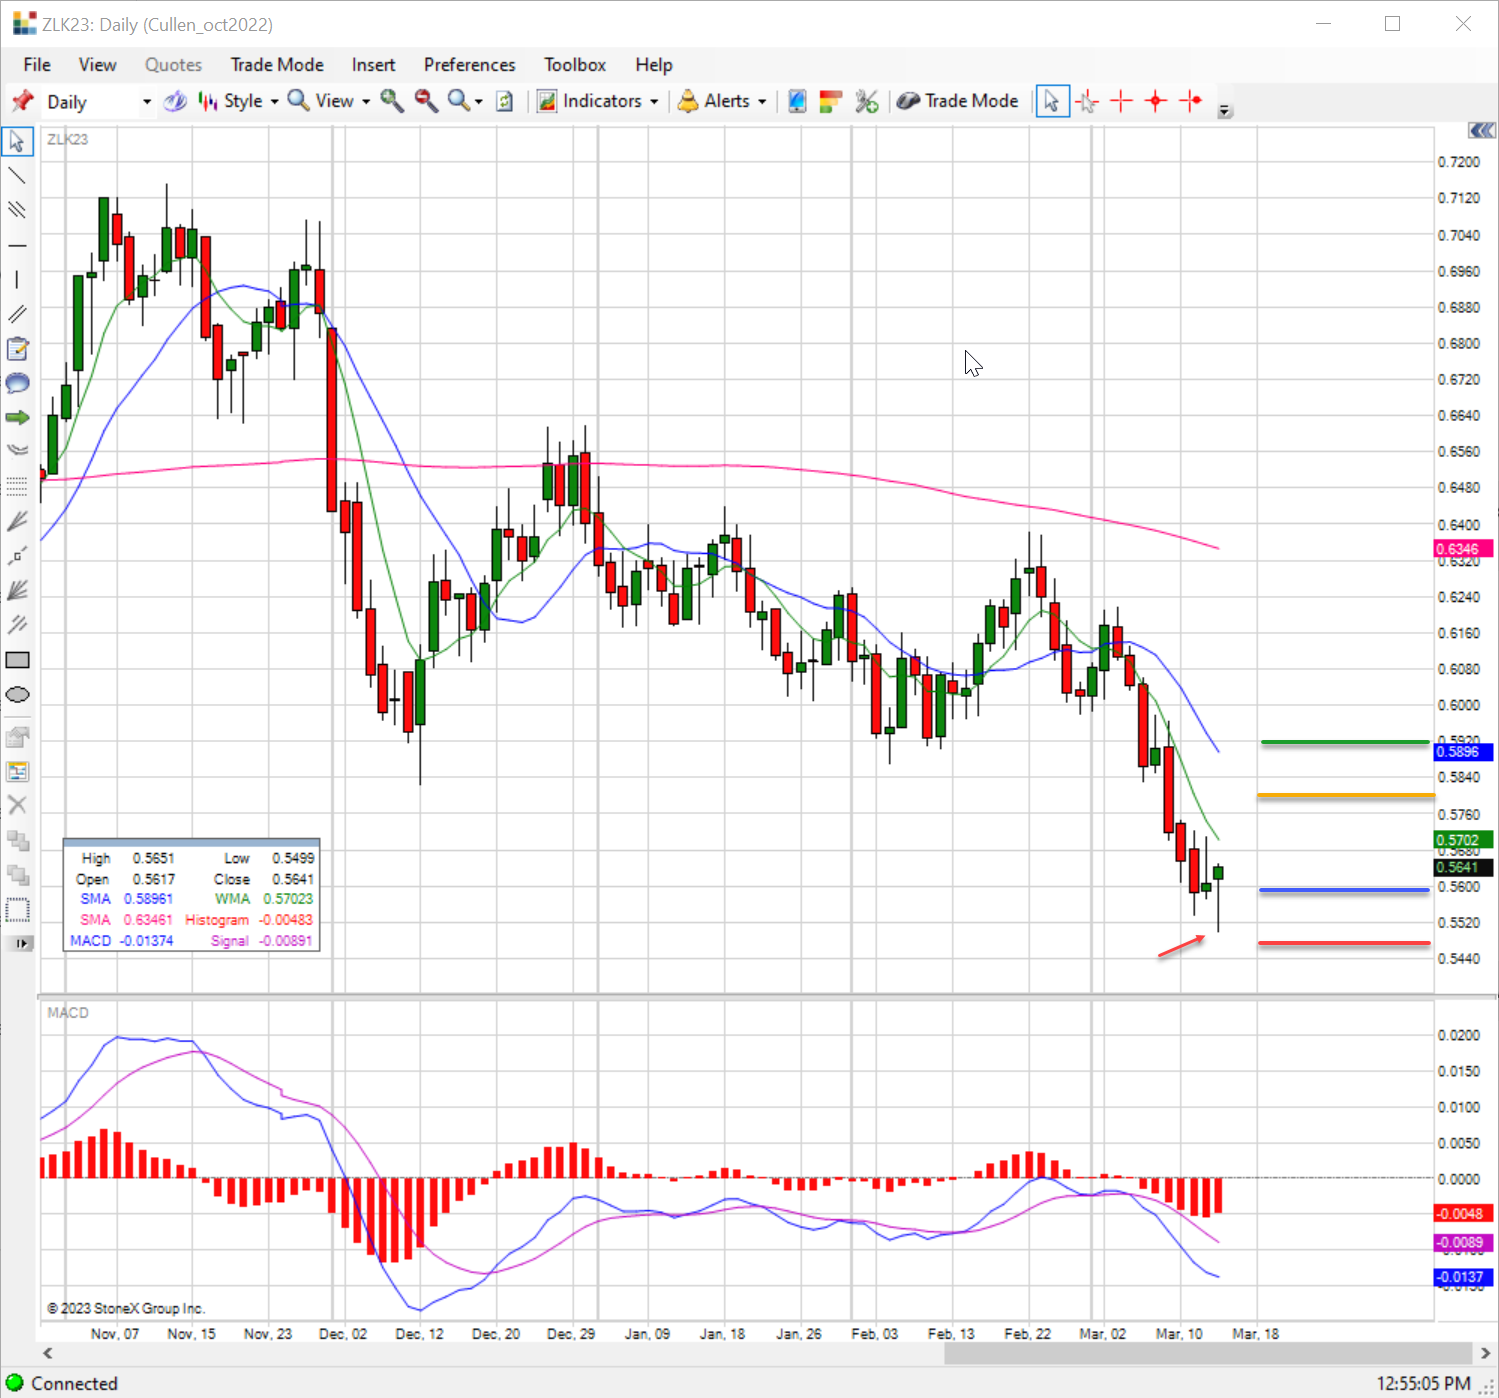Expand the Indicators dropdown
The height and width of the screenshot is (1398, 1499).
coord(598,101)
